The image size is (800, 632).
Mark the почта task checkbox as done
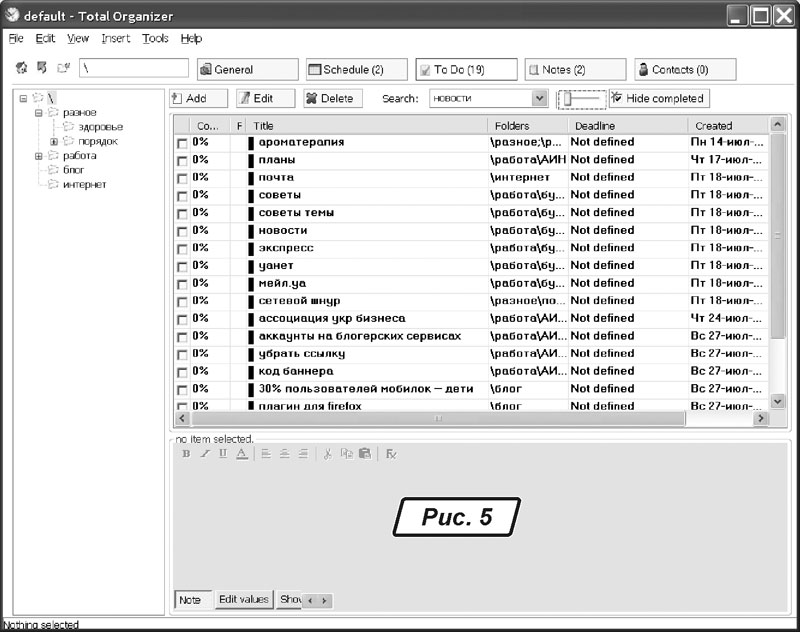(x=181, y=178)
